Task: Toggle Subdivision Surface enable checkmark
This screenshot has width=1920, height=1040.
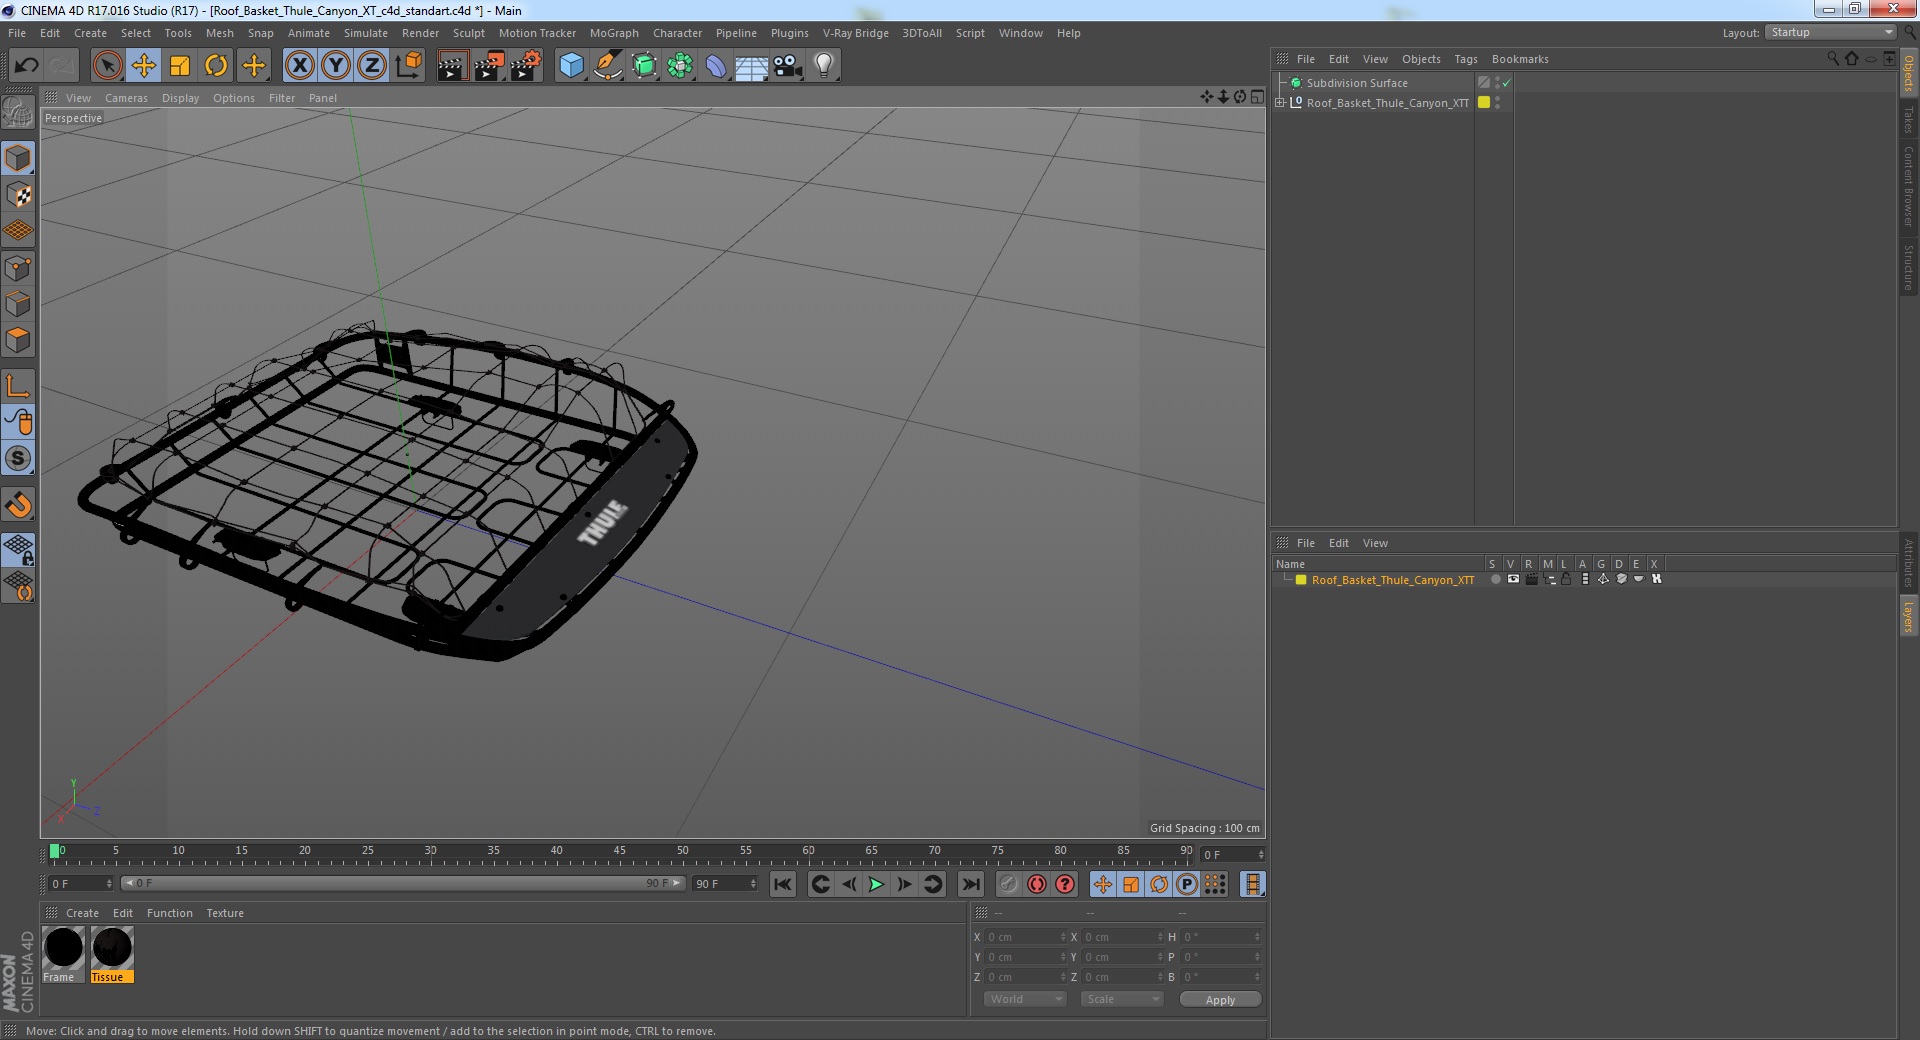Action: point(1507,83)
